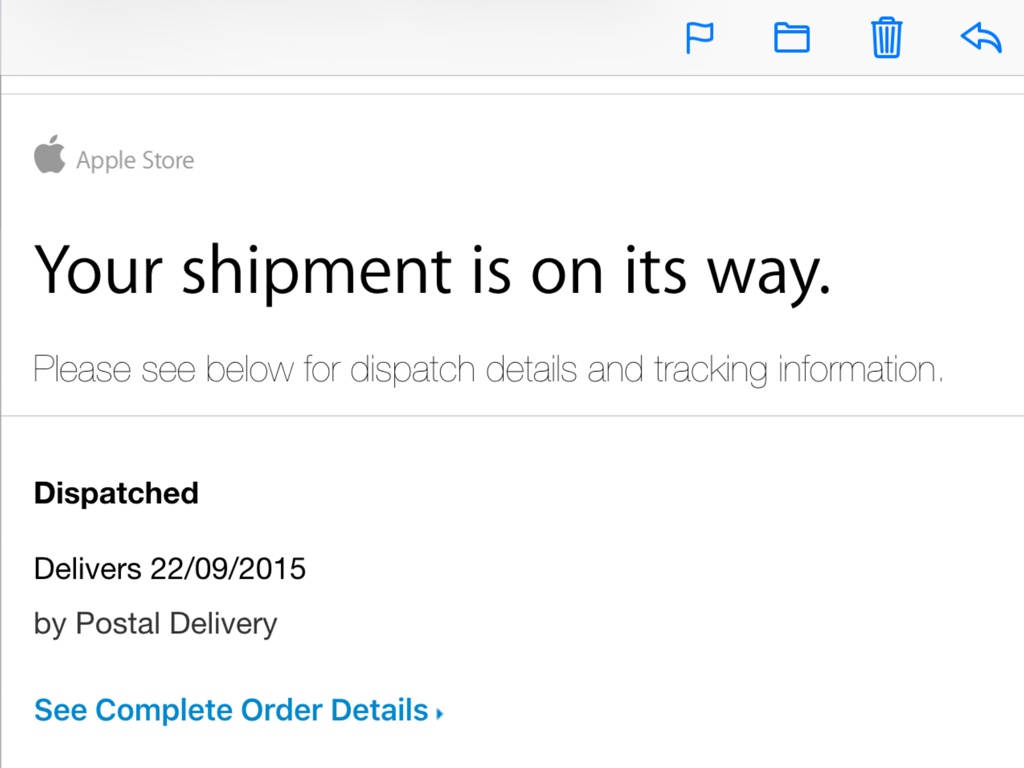Click the words "dispatch details" in subtitle
The height and width of the screenshot is (768, 1024).
[464, 370]
